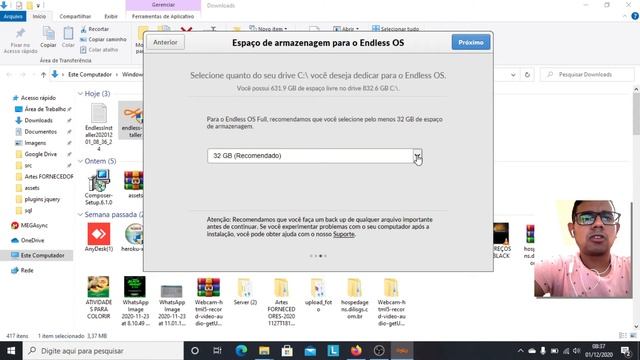
Task: Click the taskbar search box
Action: tap(104, 351)
